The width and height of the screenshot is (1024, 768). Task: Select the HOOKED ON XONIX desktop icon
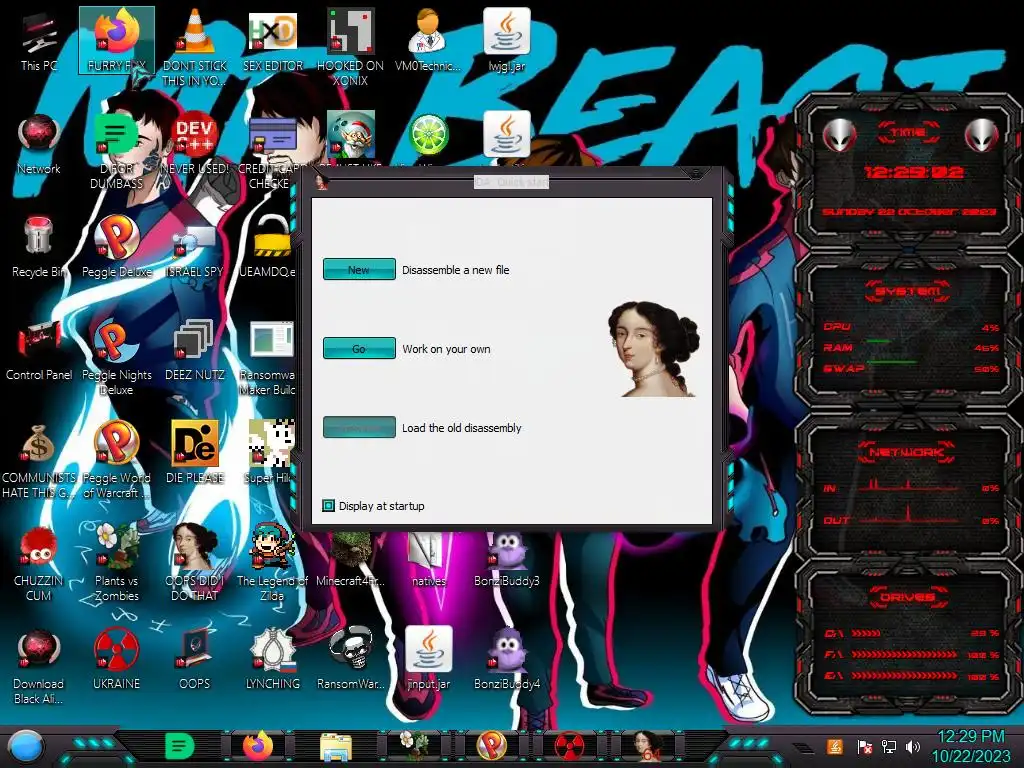coord(350,47)
